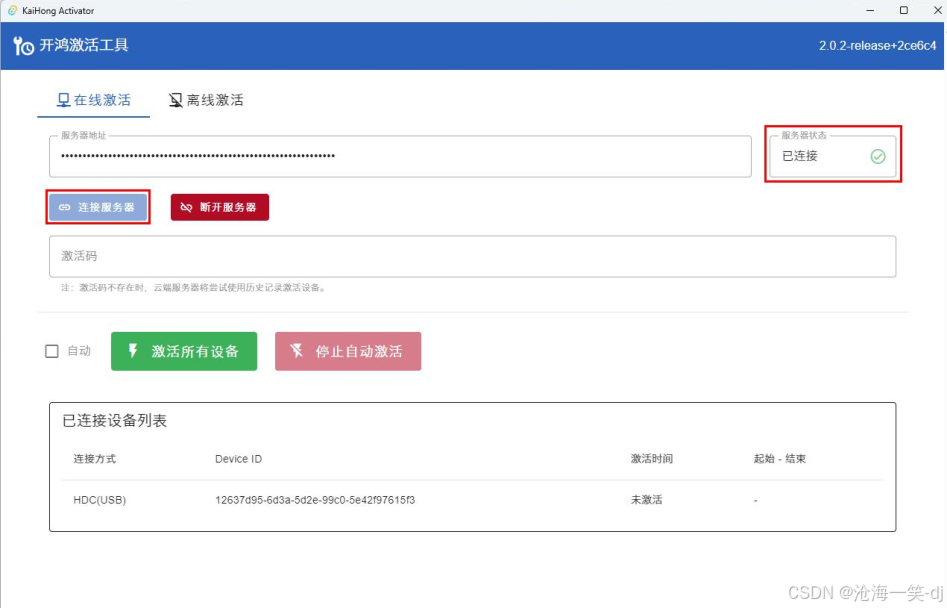Image resolution: width=947 pixels, height=608 pixels.
Task: Click the wrench-clock logo beside 开鸿激活工具
Action: pyautogui.click(x=24, y=46)
